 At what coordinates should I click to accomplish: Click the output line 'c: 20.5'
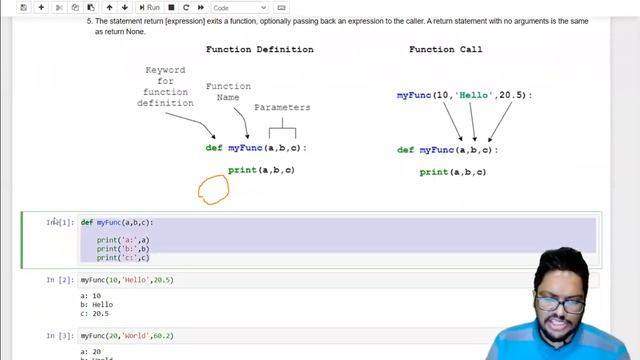point(95,313)
